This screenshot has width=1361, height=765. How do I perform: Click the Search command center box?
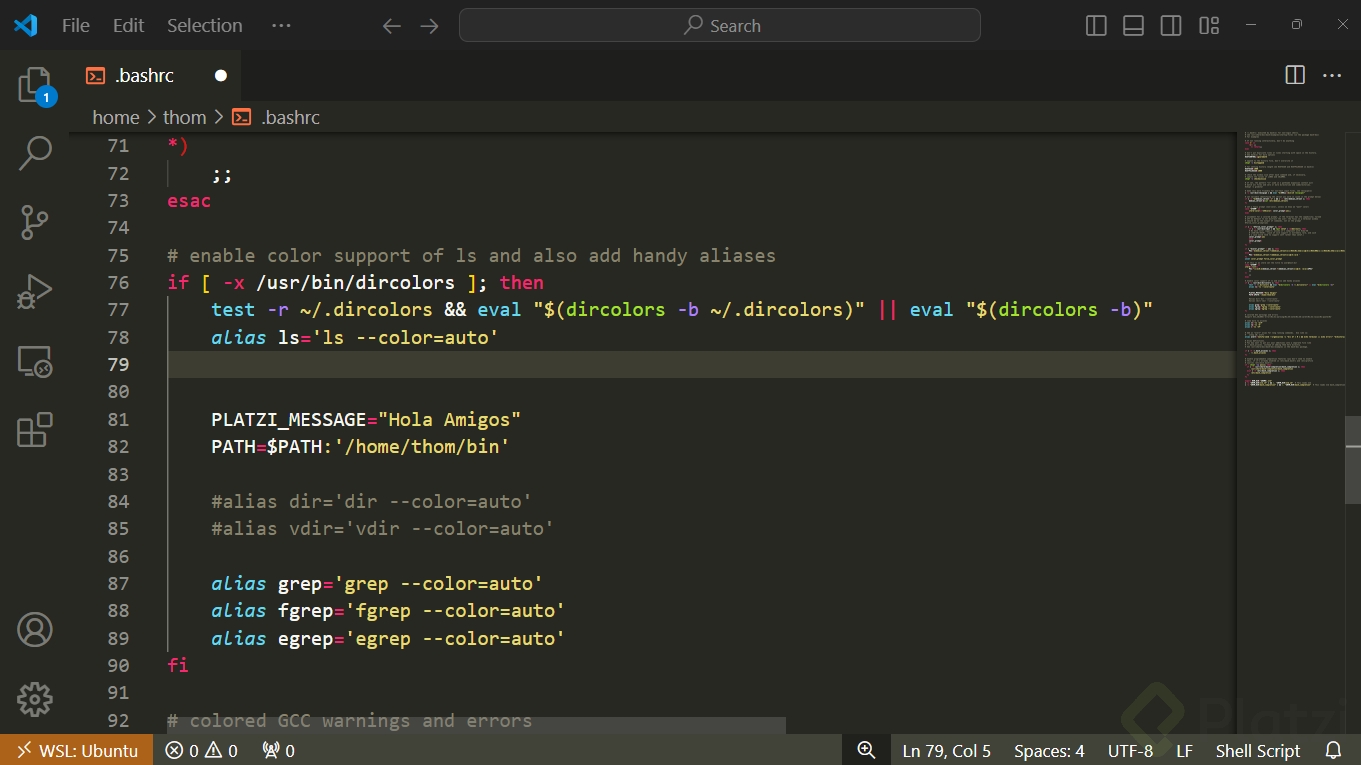[720, 26]
